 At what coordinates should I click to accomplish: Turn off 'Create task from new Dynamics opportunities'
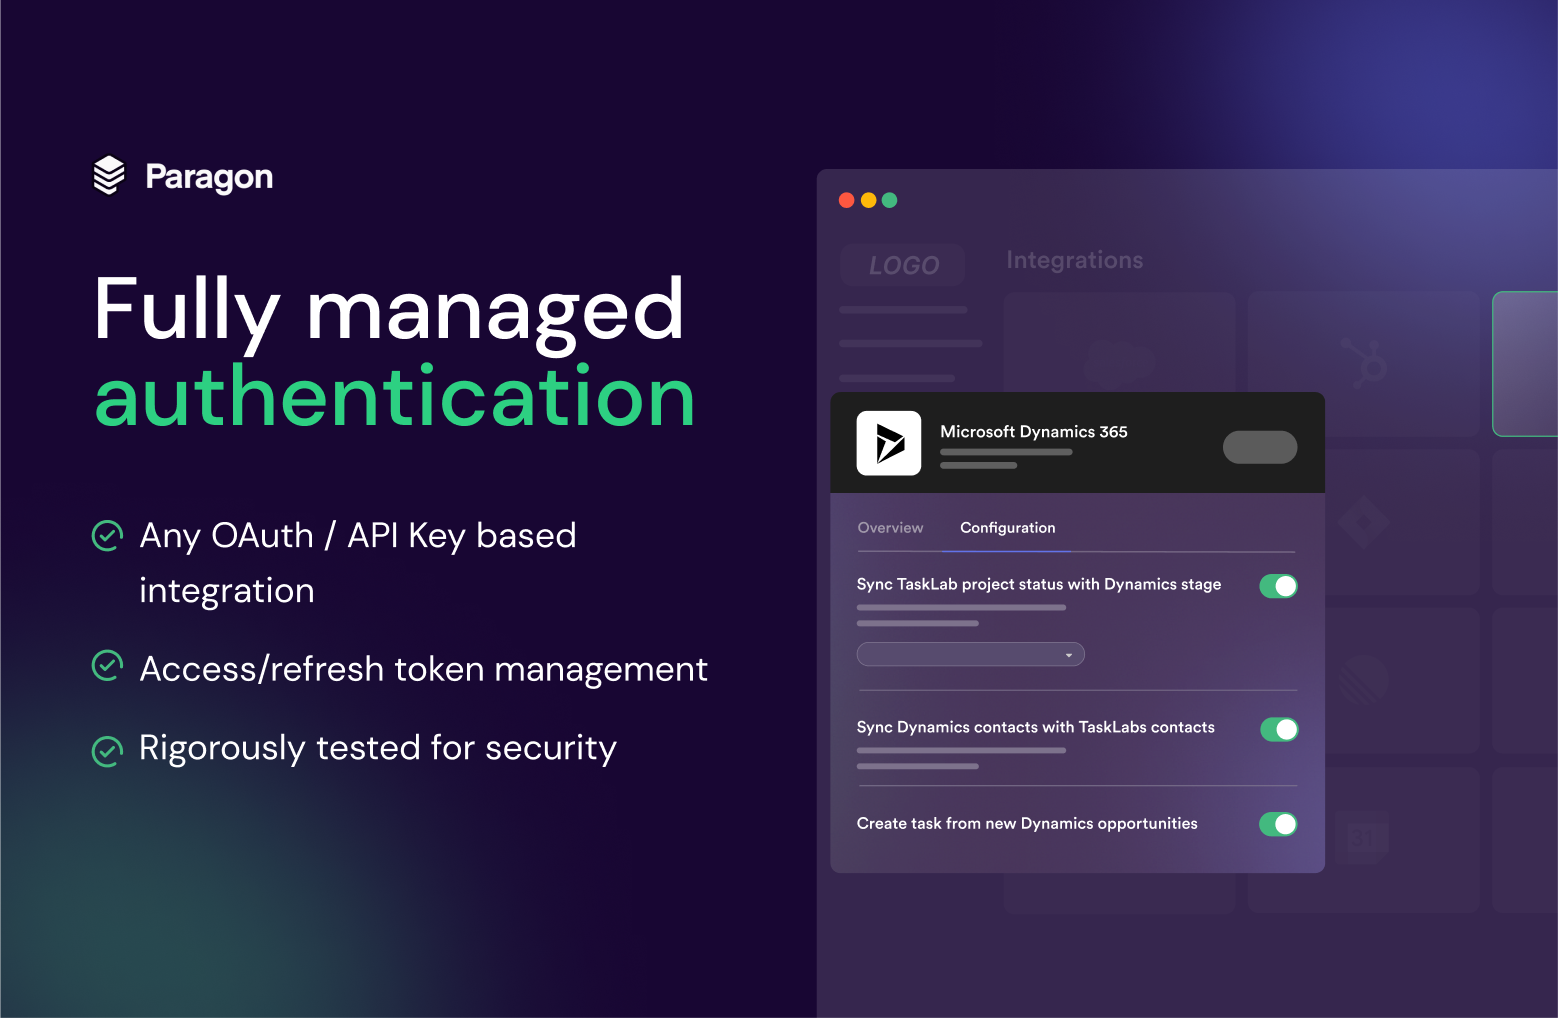[1278, 824]
